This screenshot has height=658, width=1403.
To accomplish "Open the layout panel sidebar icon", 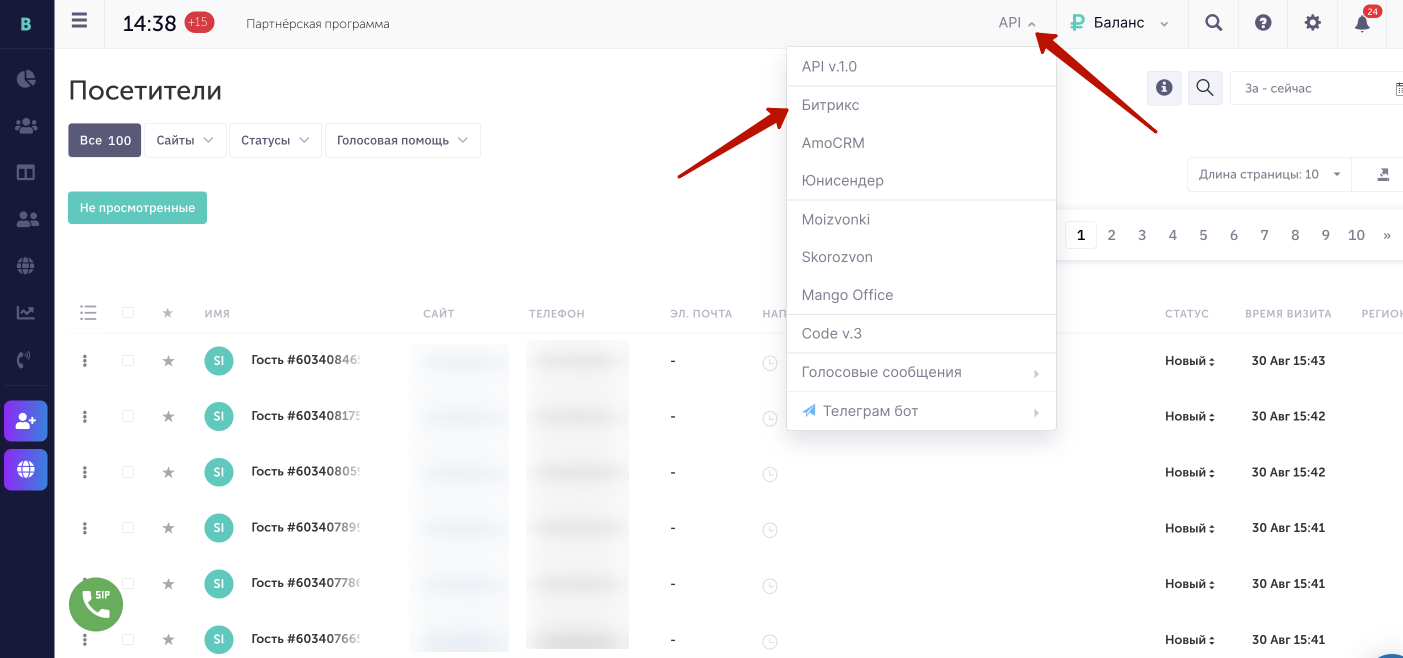I will (26, 172).
